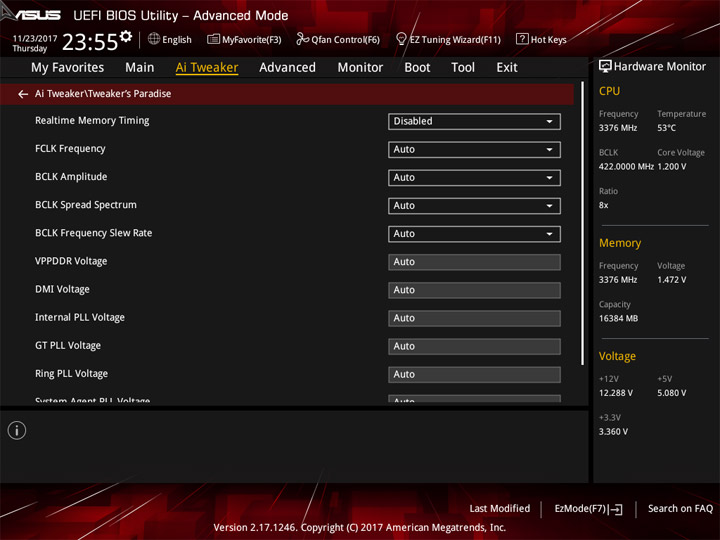
Task: Switch to the Tool tab
Action: [x=463, y=68]
